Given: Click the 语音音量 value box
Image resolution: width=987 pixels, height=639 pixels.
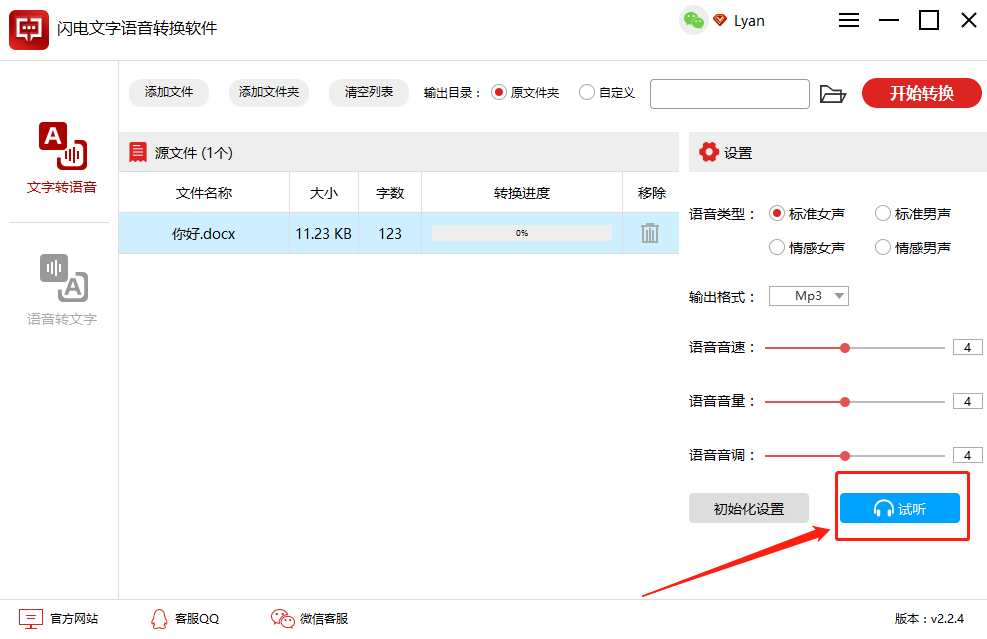Looking at the screenshot, I should coord(967,401).
